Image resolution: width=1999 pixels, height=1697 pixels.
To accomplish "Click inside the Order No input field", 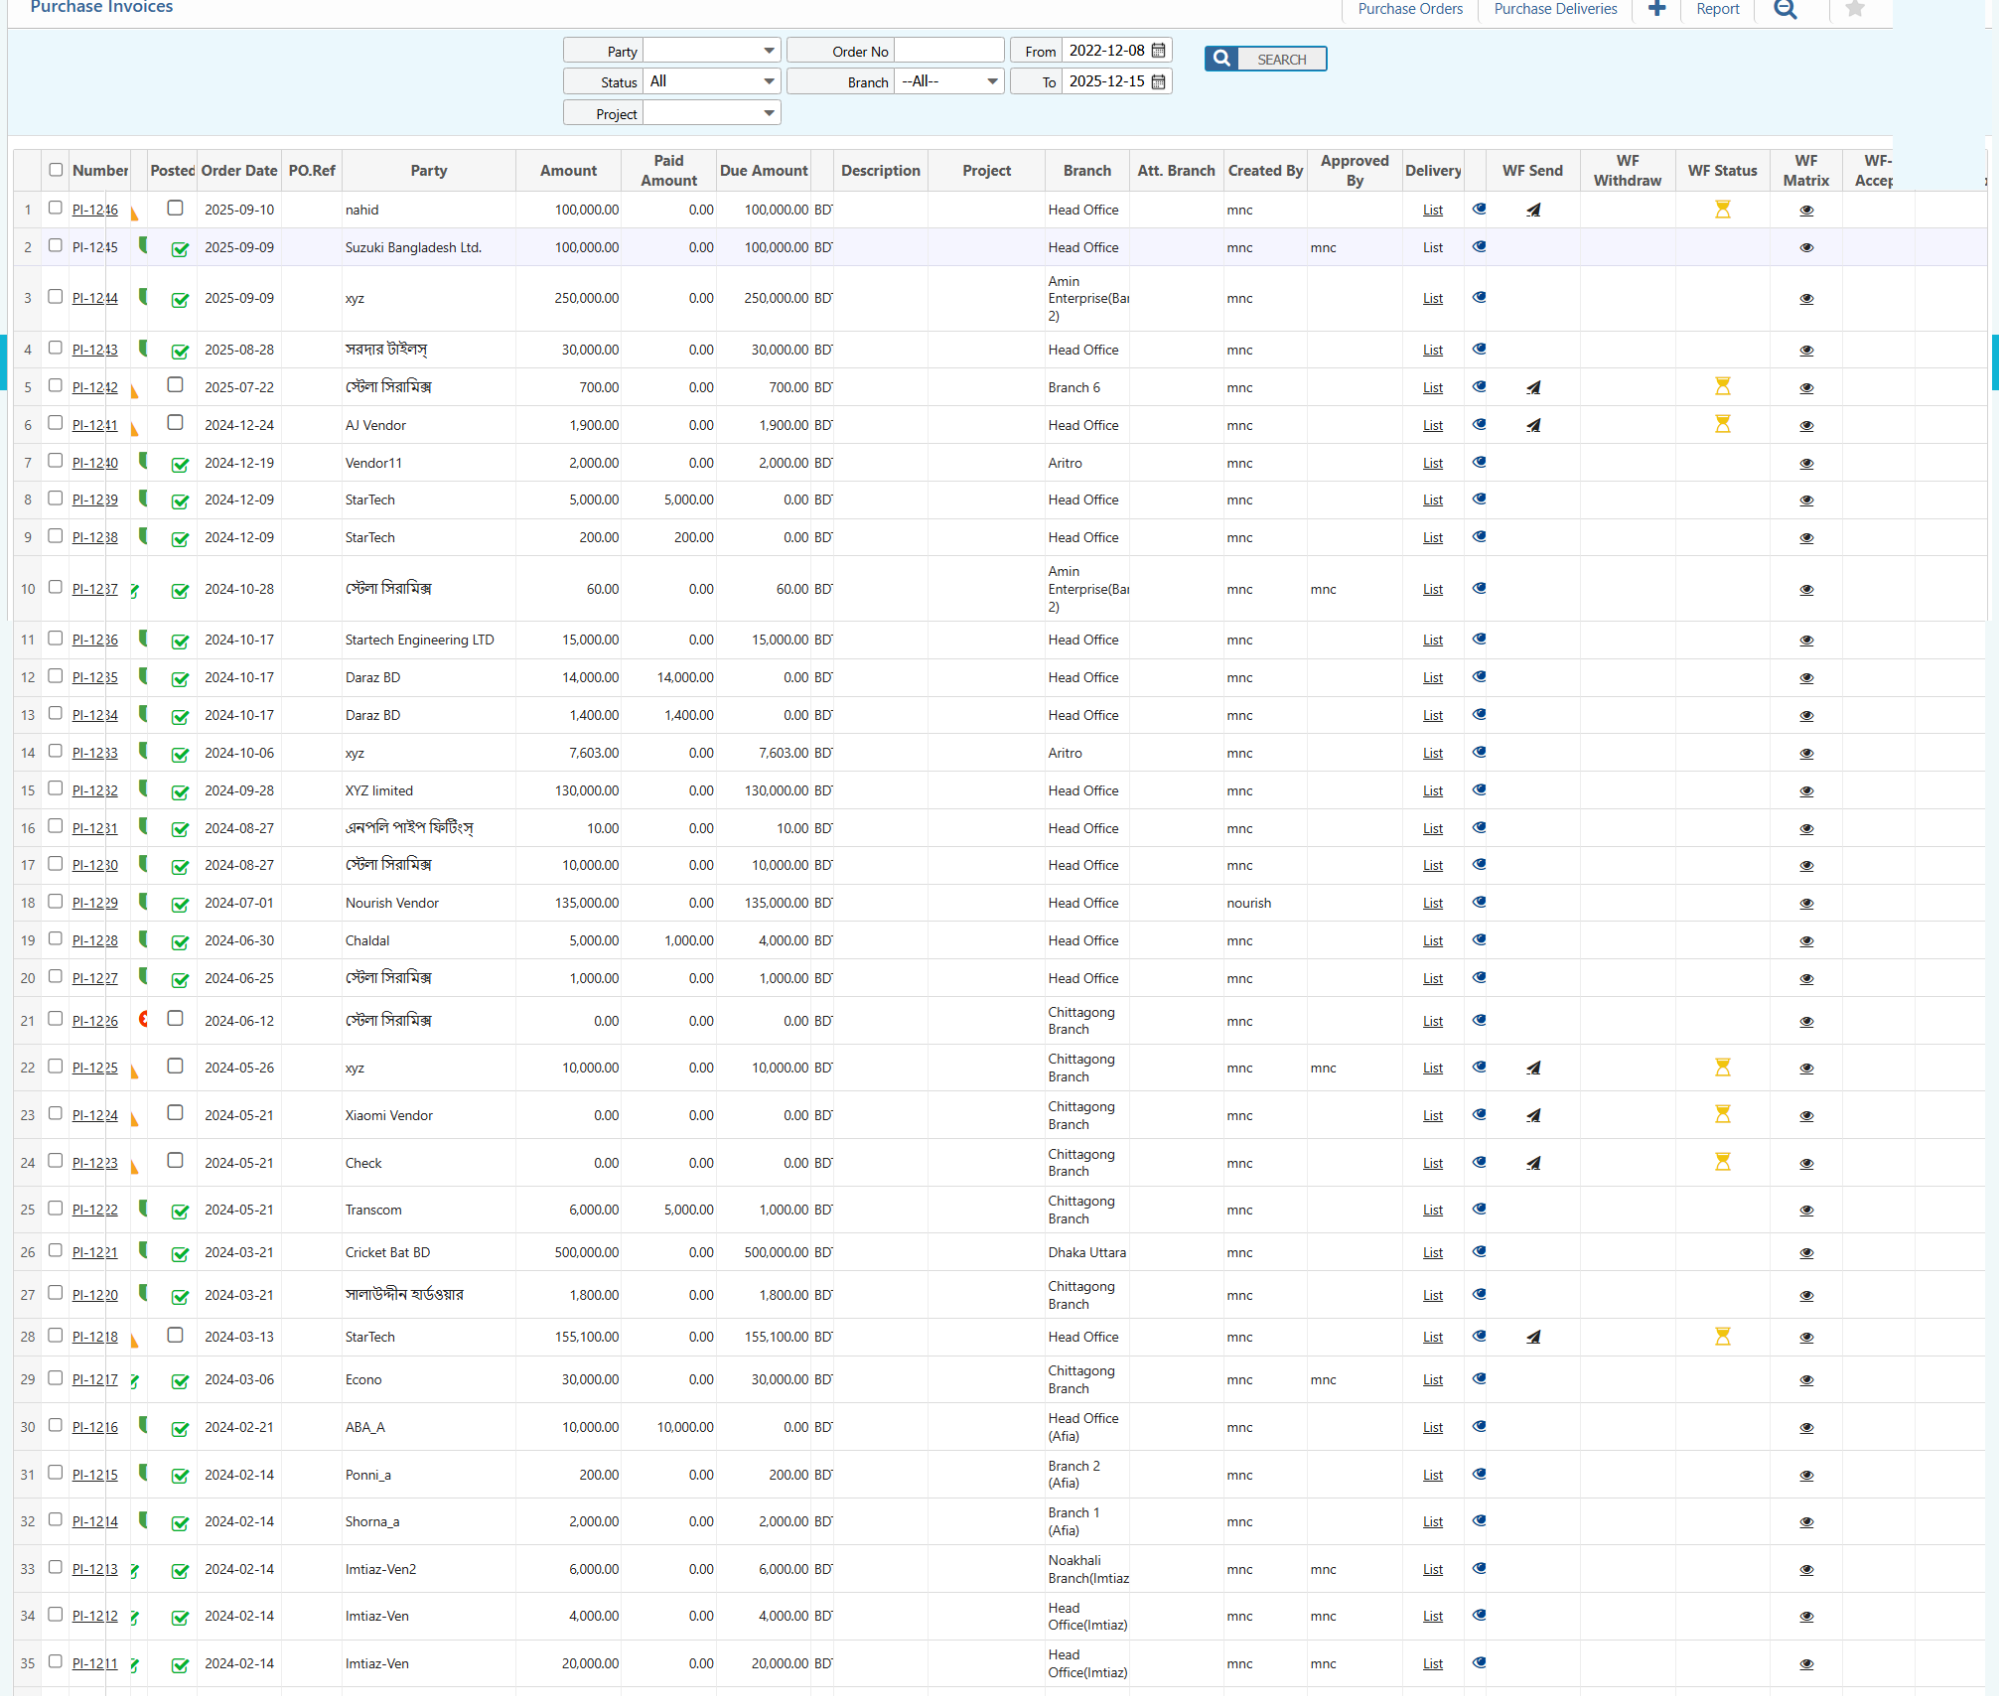I will (948, 49).
